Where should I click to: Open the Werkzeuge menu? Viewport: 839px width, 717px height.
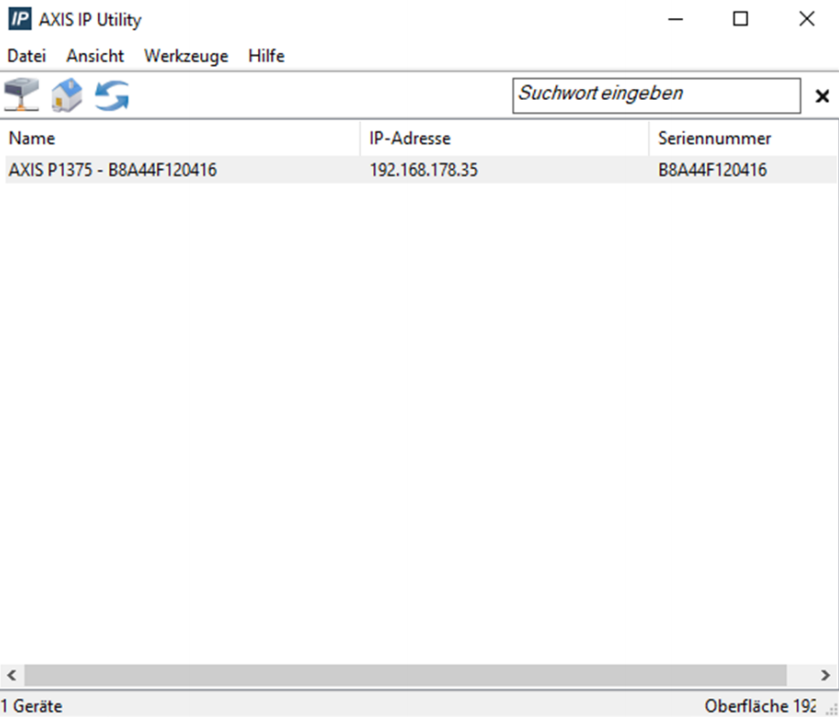(x=186, y=56)
